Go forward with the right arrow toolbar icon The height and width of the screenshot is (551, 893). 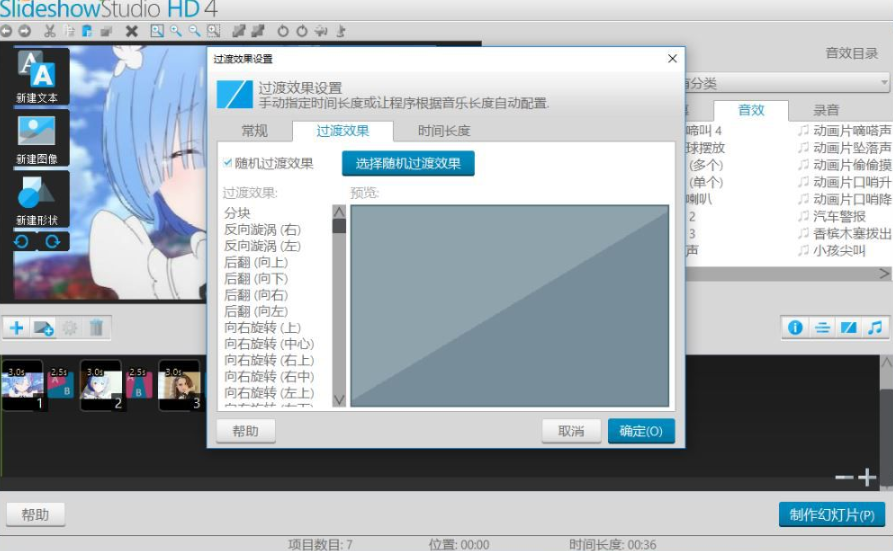24,31
